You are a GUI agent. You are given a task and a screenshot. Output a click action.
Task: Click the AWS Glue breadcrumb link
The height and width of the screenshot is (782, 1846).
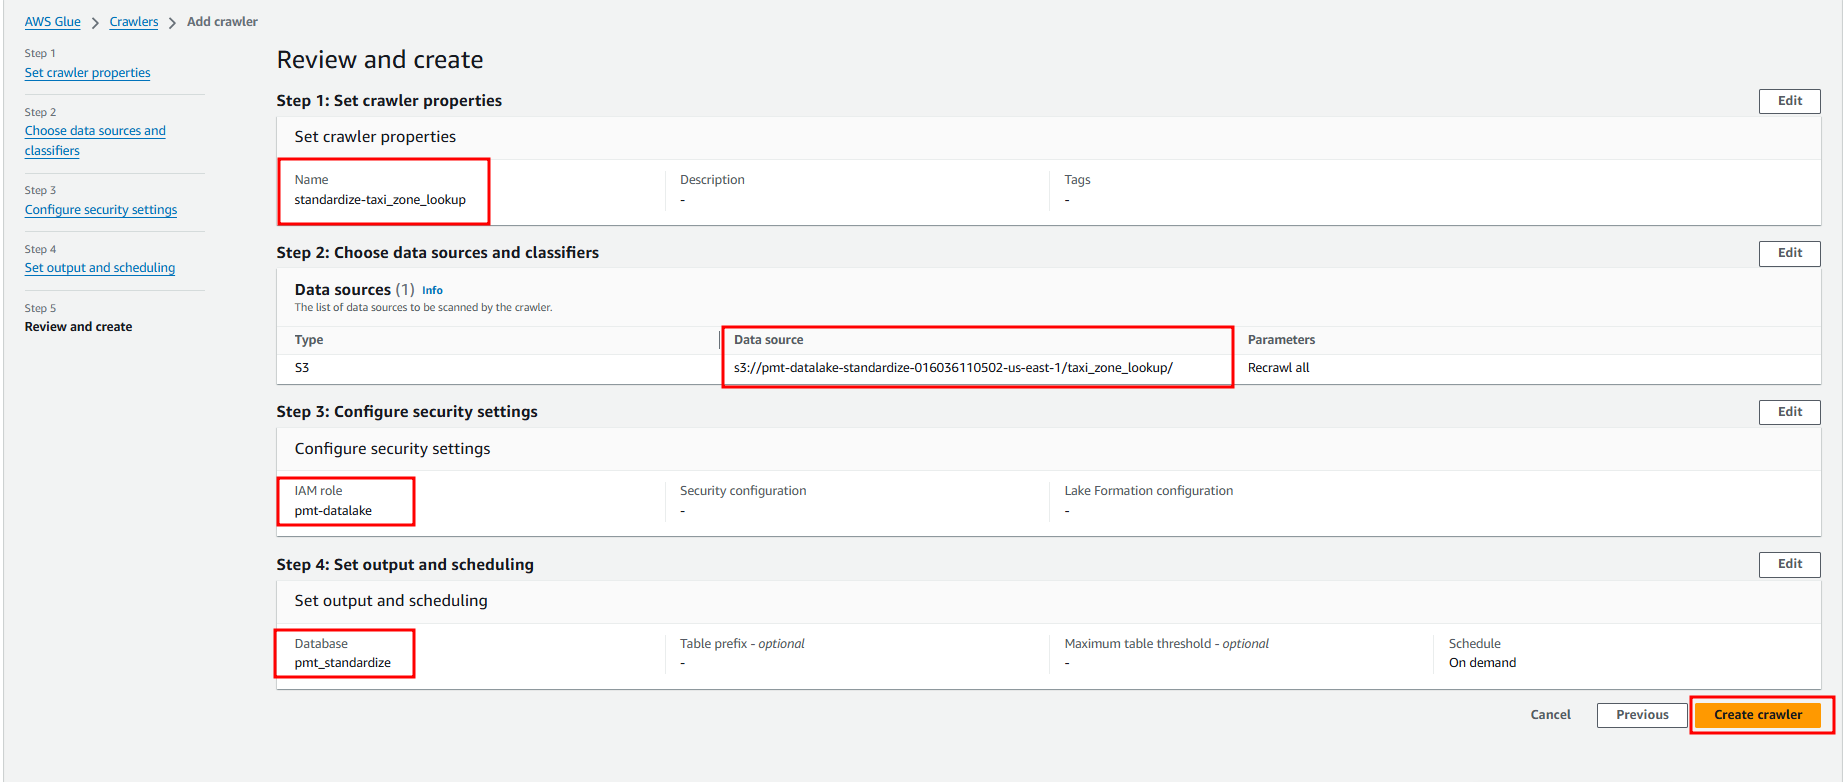click(52, 22)
